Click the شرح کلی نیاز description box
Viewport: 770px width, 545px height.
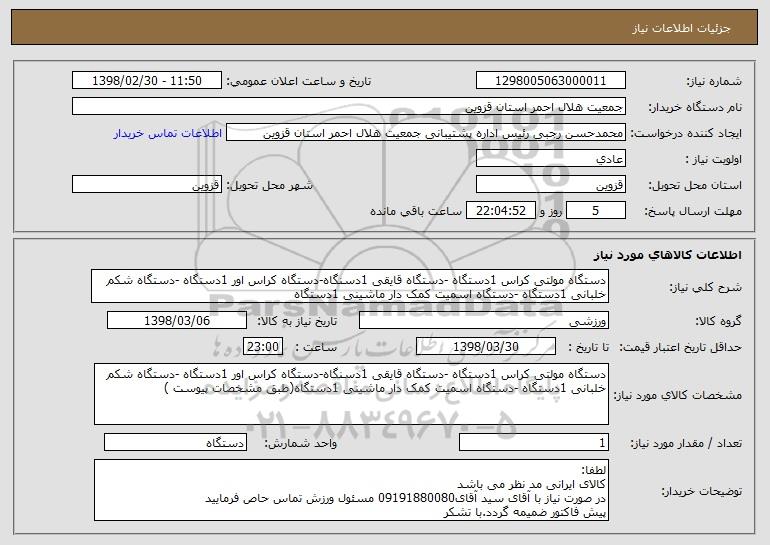coord(350,286)
